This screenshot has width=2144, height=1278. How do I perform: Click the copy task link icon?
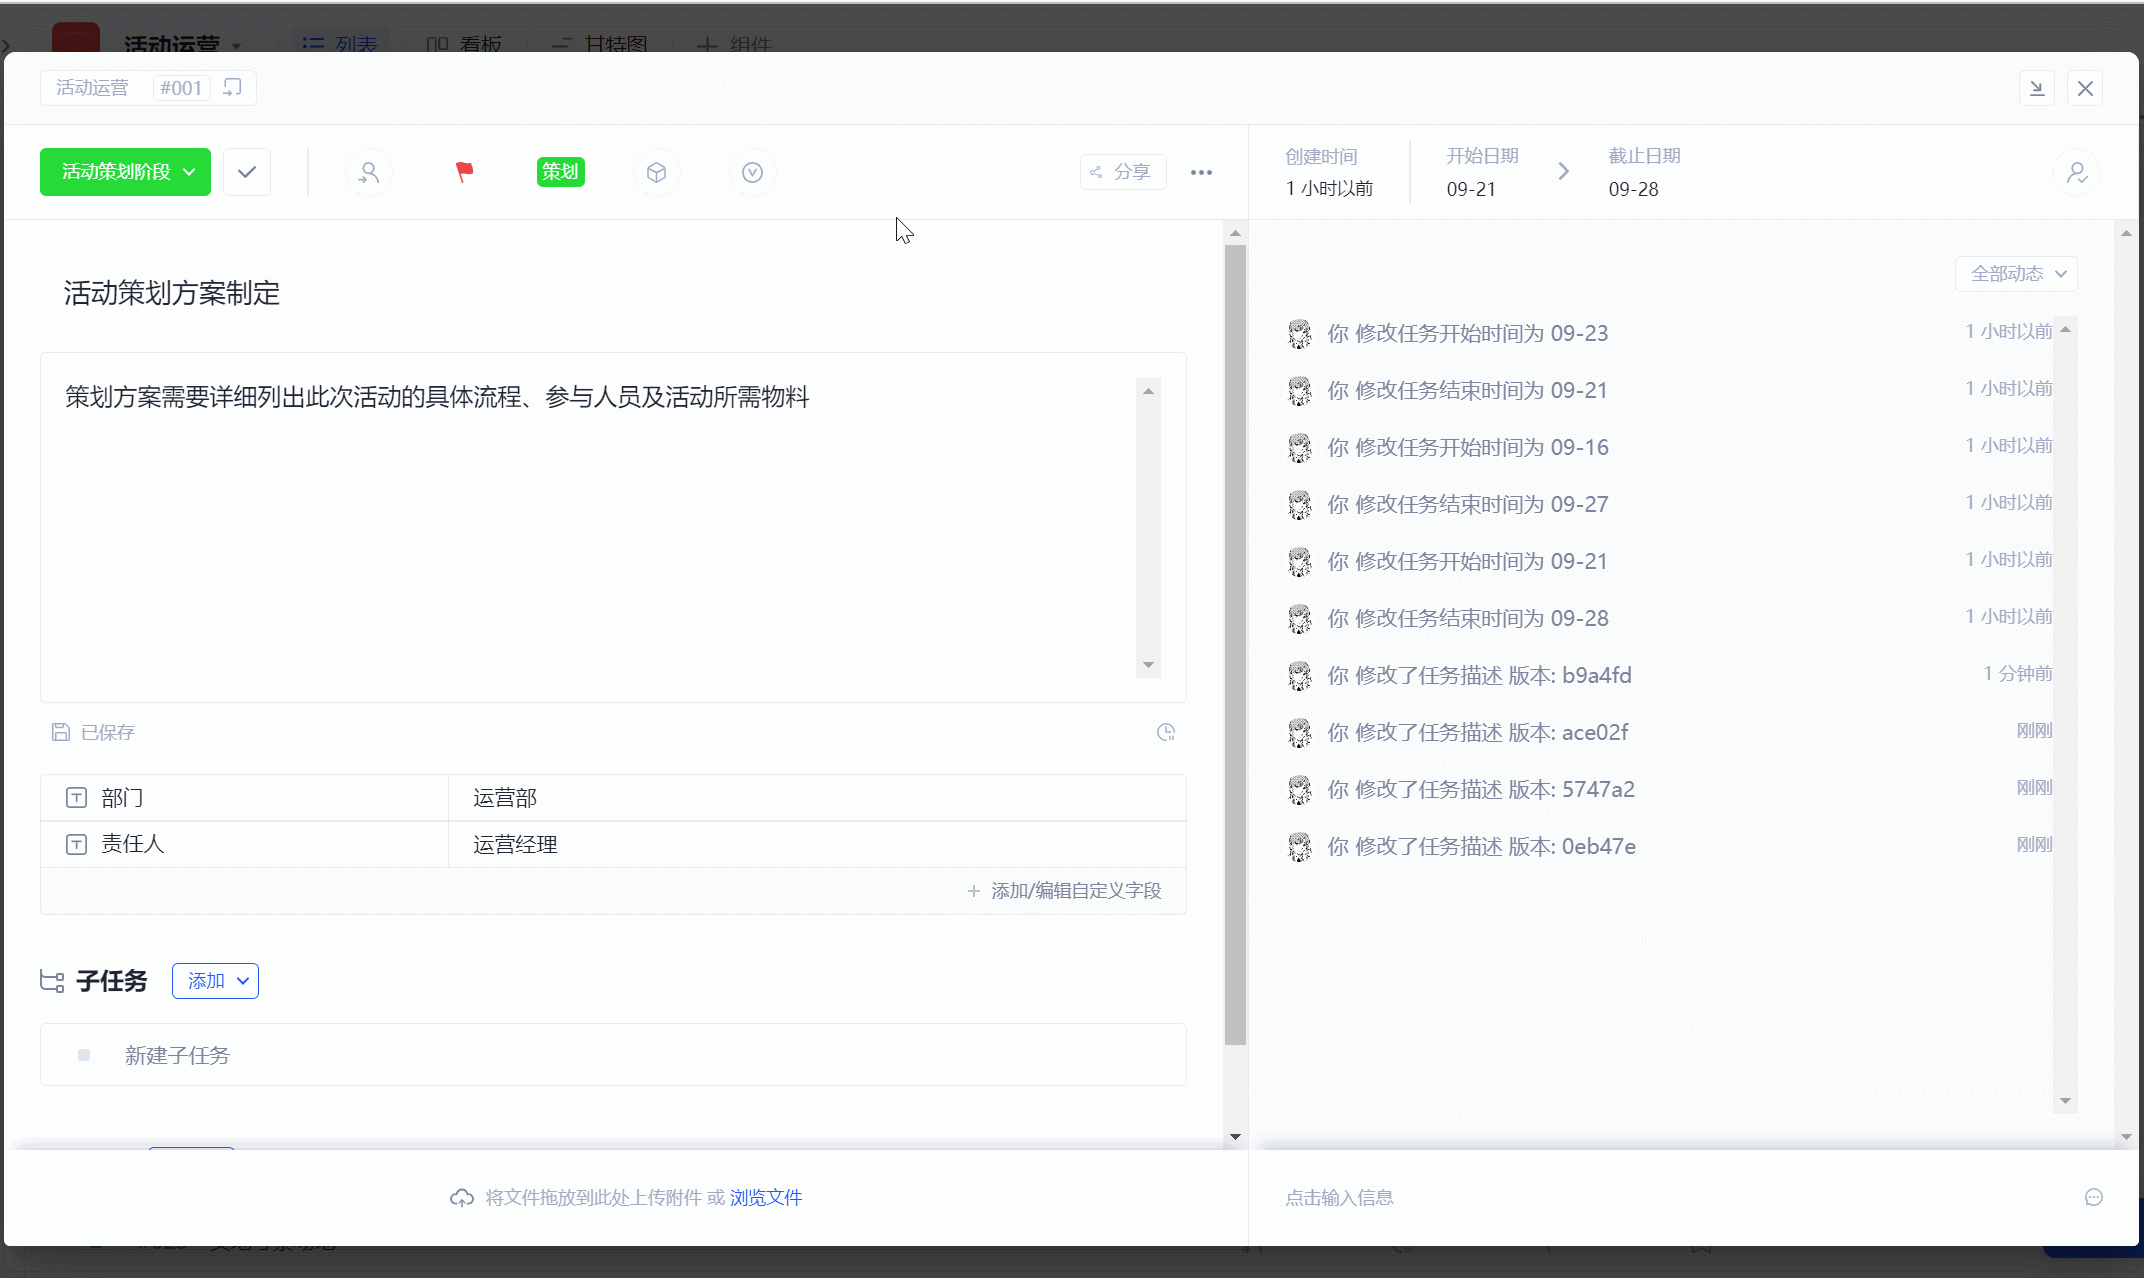[232, 88]
